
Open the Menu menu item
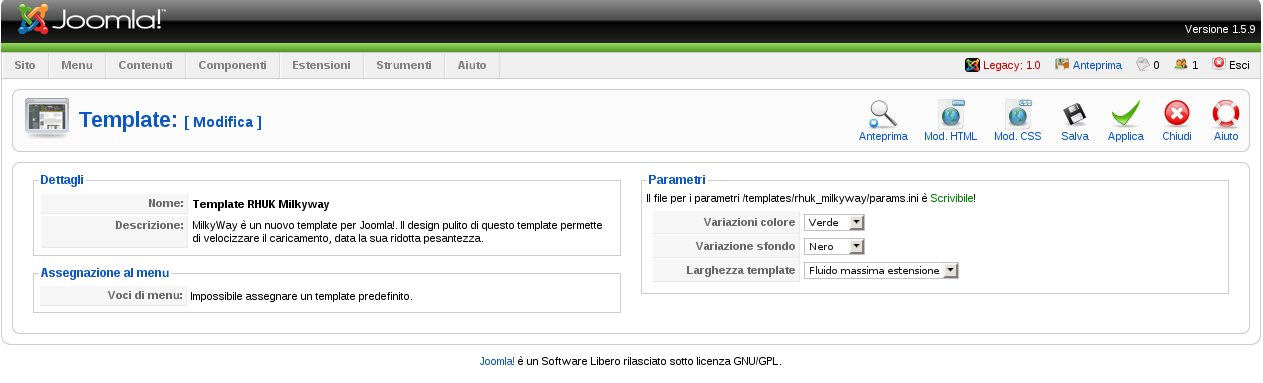(x=76, y=65)
